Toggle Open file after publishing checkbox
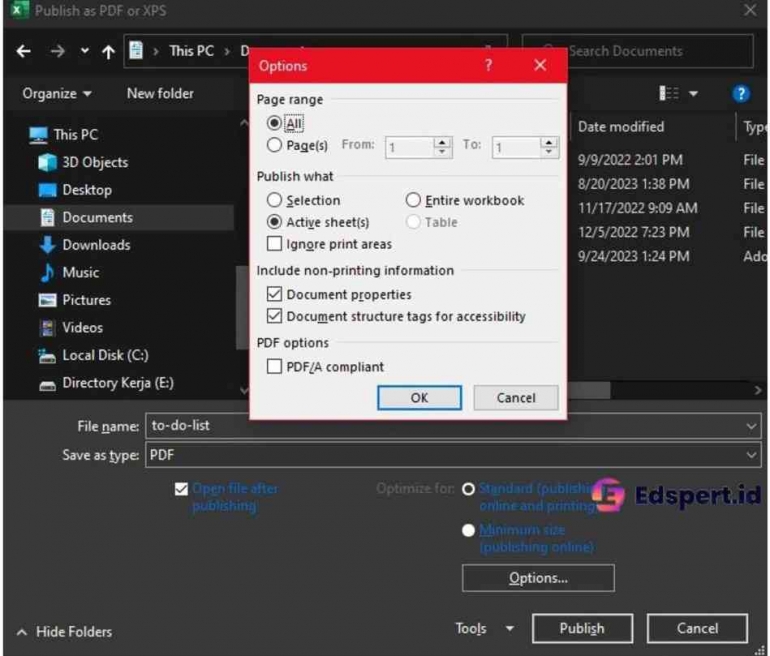Viewport: 770px width, 656px height. click(x=181, y=489)
